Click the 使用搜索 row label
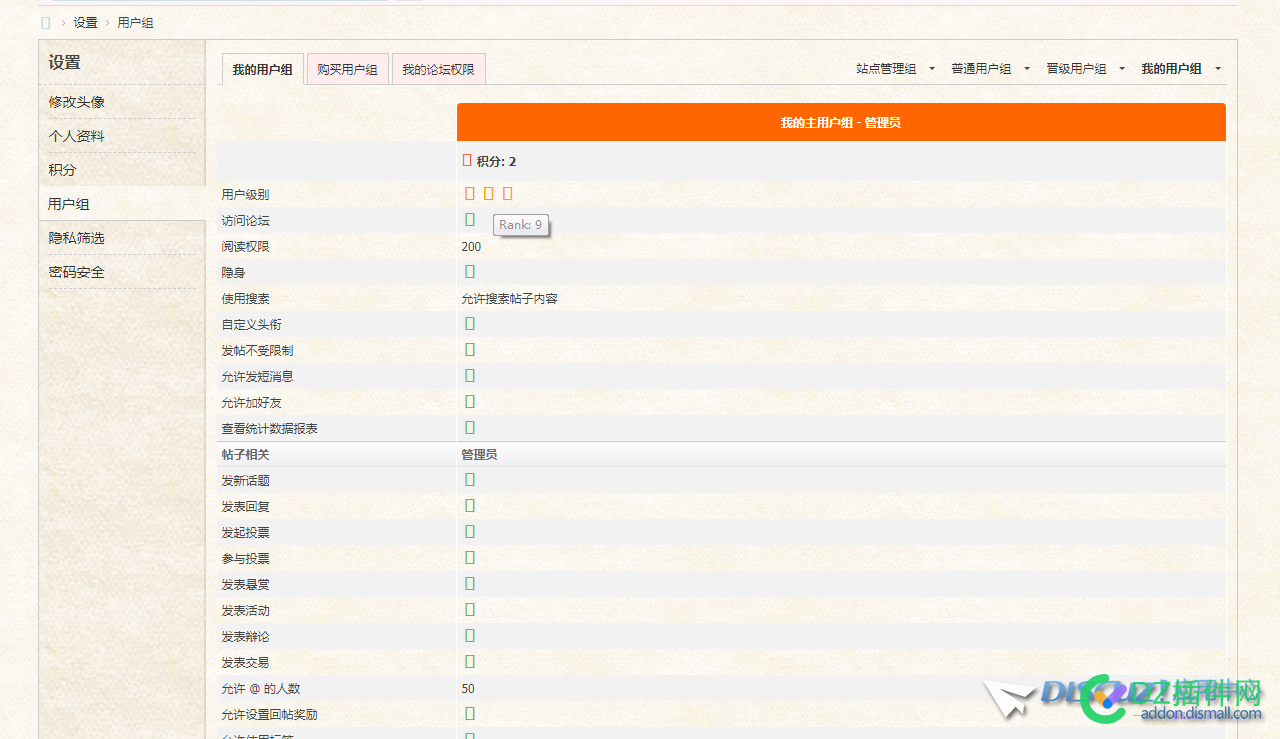 (x=245, y=298)
